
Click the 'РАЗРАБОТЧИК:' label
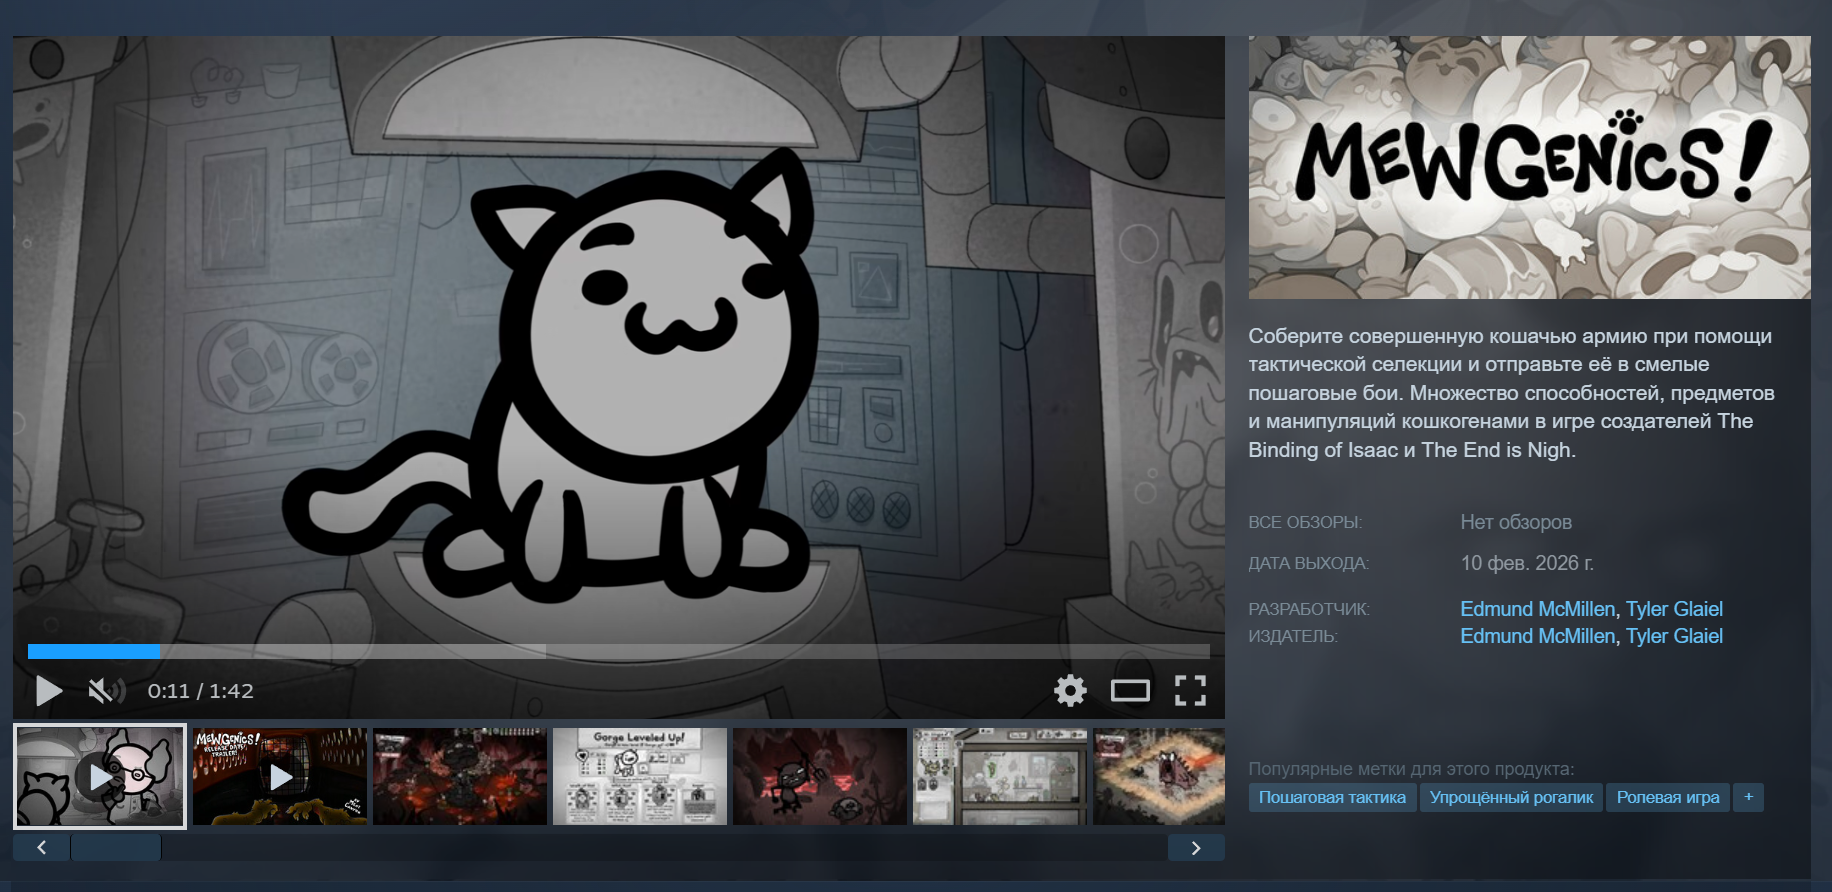(x=1309, y=609)
